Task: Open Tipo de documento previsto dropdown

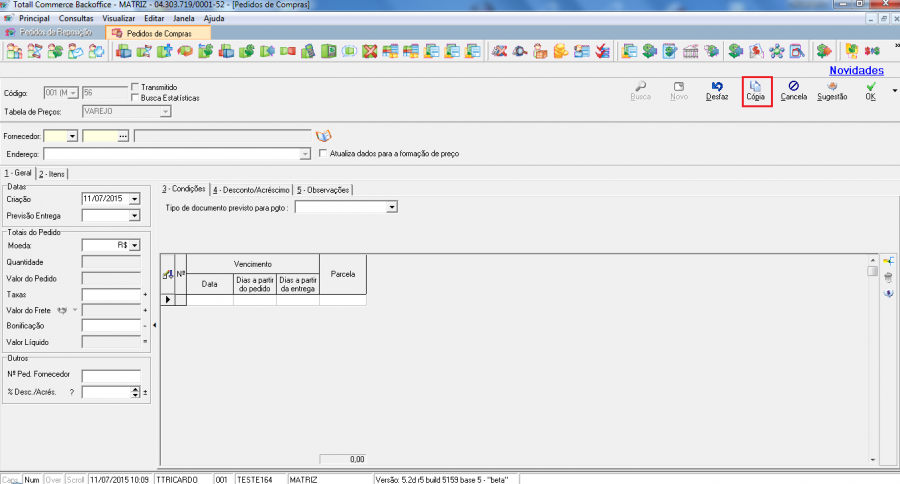Action: (392, 207)
